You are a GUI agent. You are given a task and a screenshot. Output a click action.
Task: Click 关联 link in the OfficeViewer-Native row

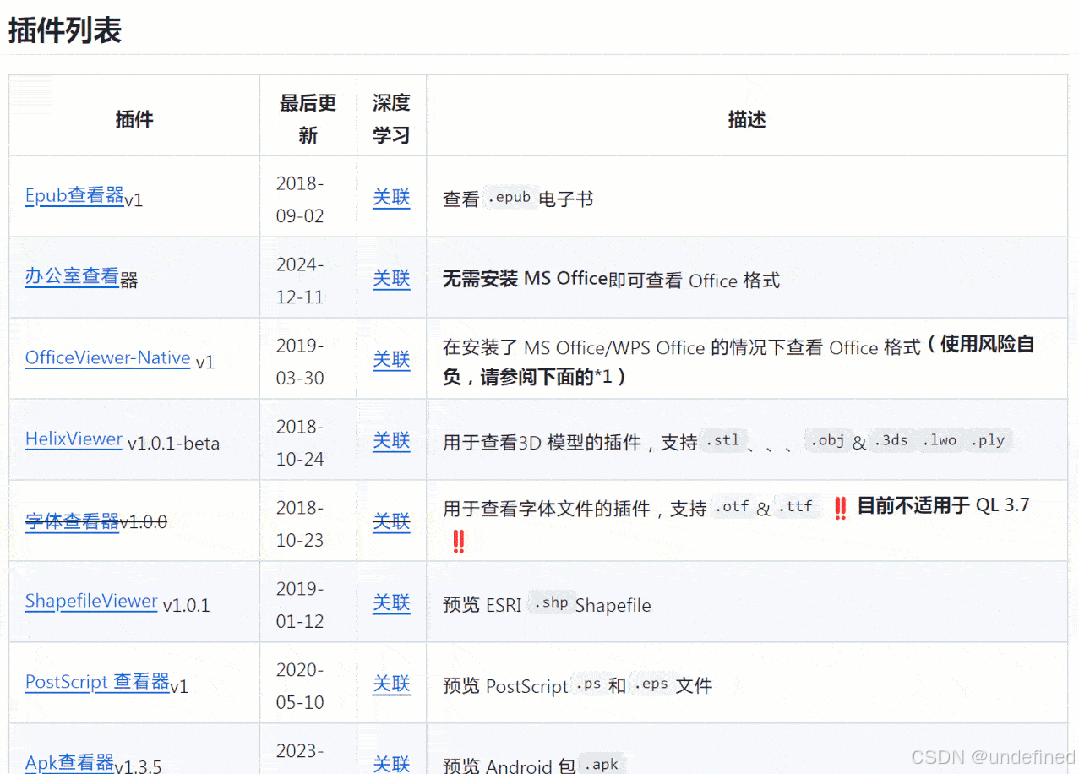click(391, 360)
